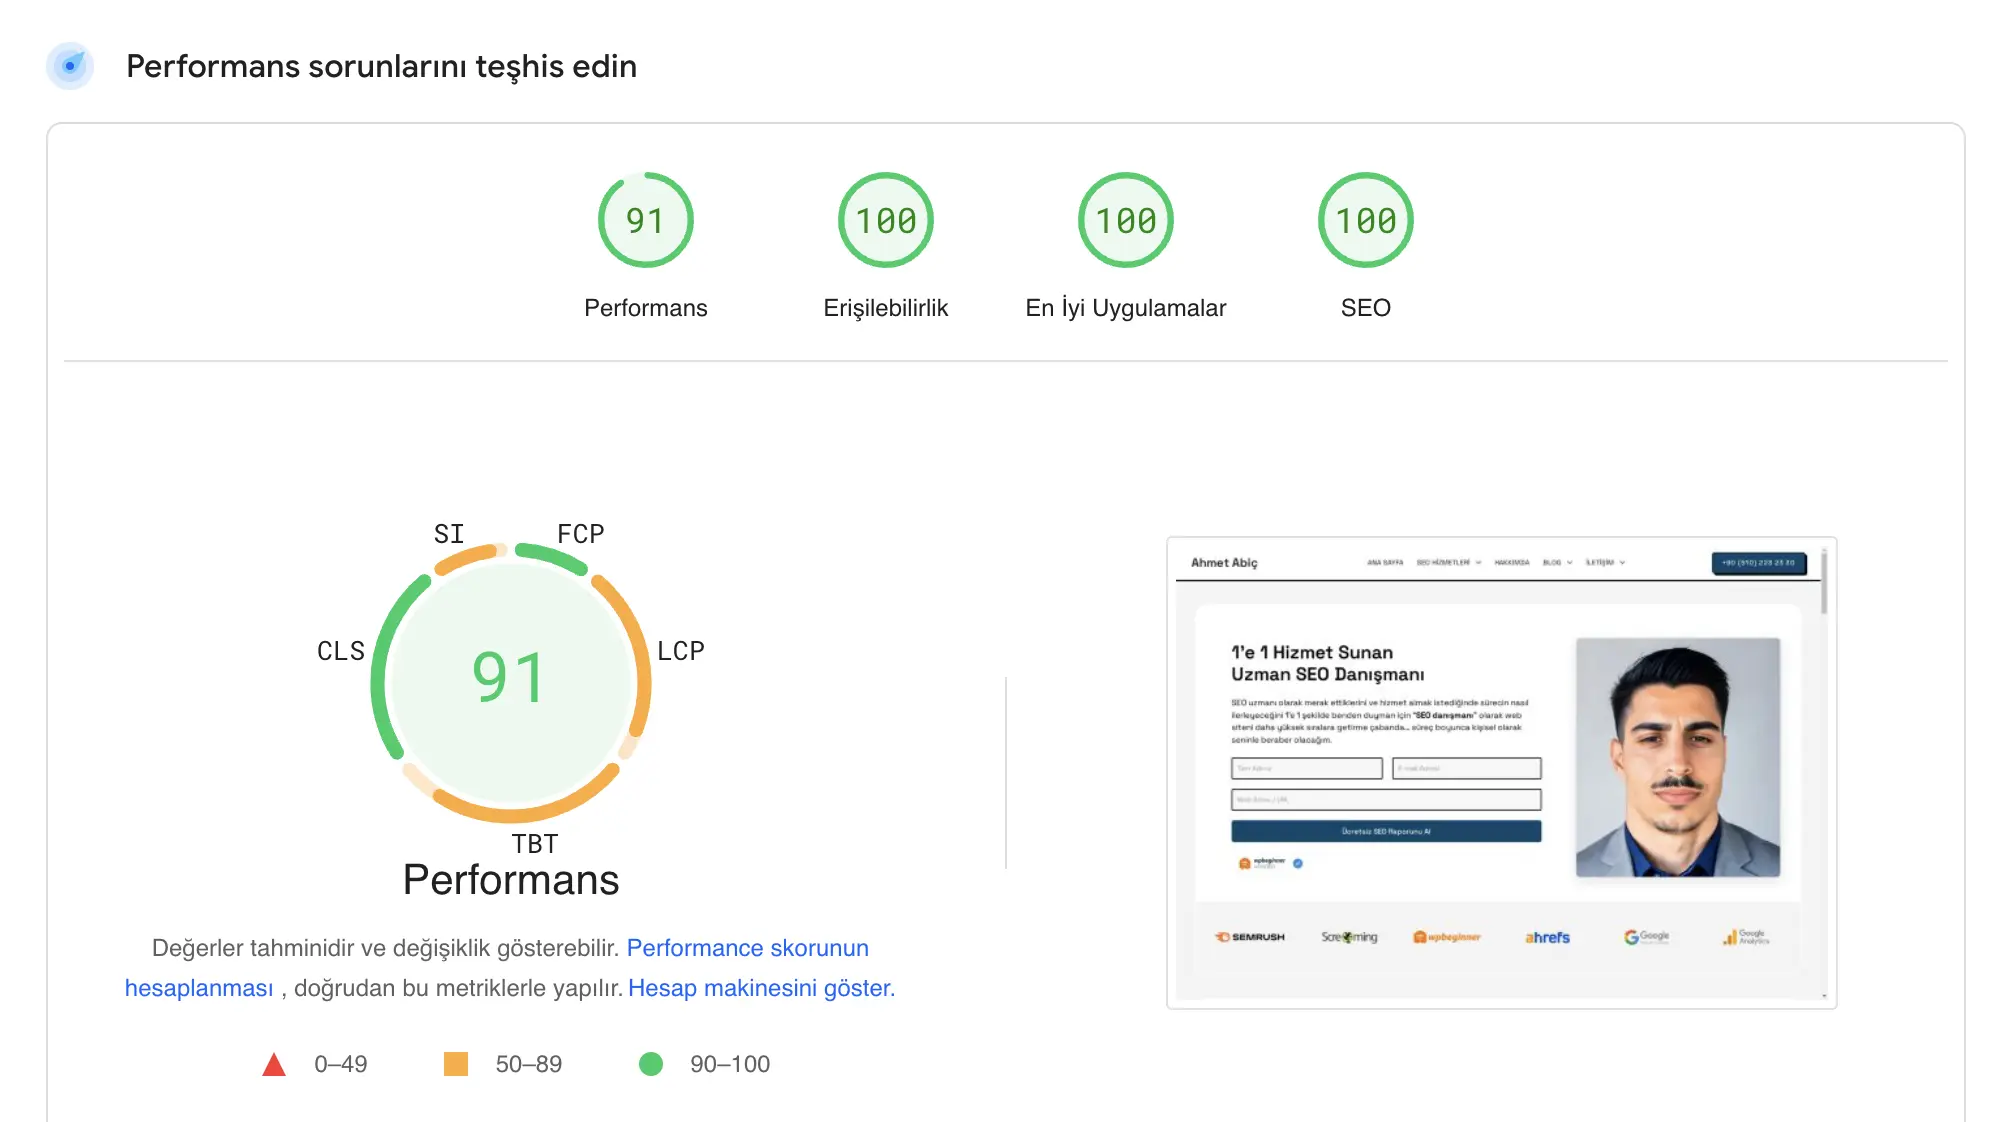Click the portrait photo in thumbnail

pyautogui.click(x=1677, y=757)
